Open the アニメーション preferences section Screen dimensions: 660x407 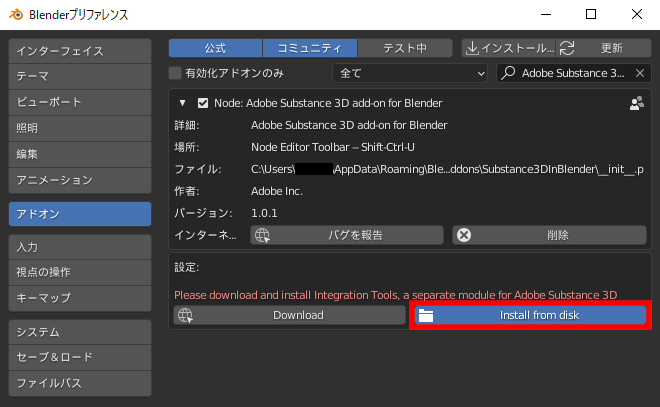point(80,180)
